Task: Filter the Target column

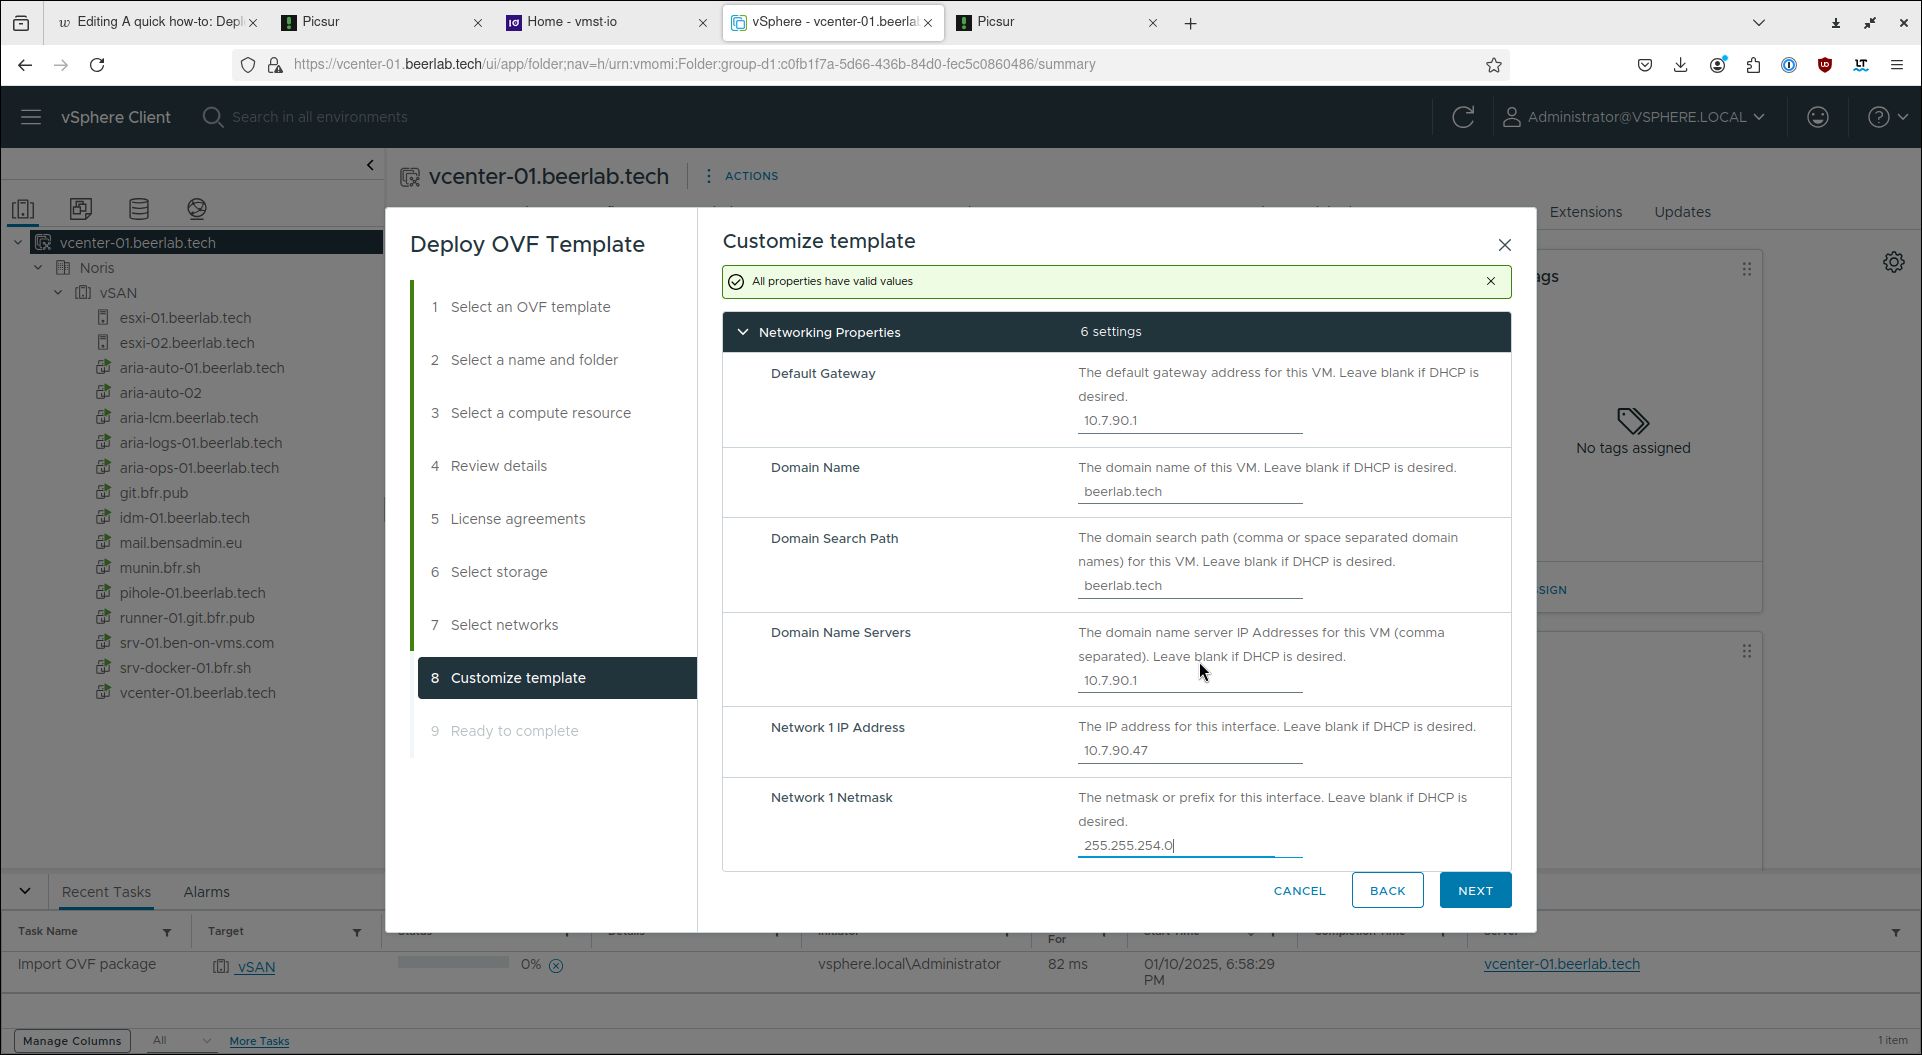Action: point(357,932)
